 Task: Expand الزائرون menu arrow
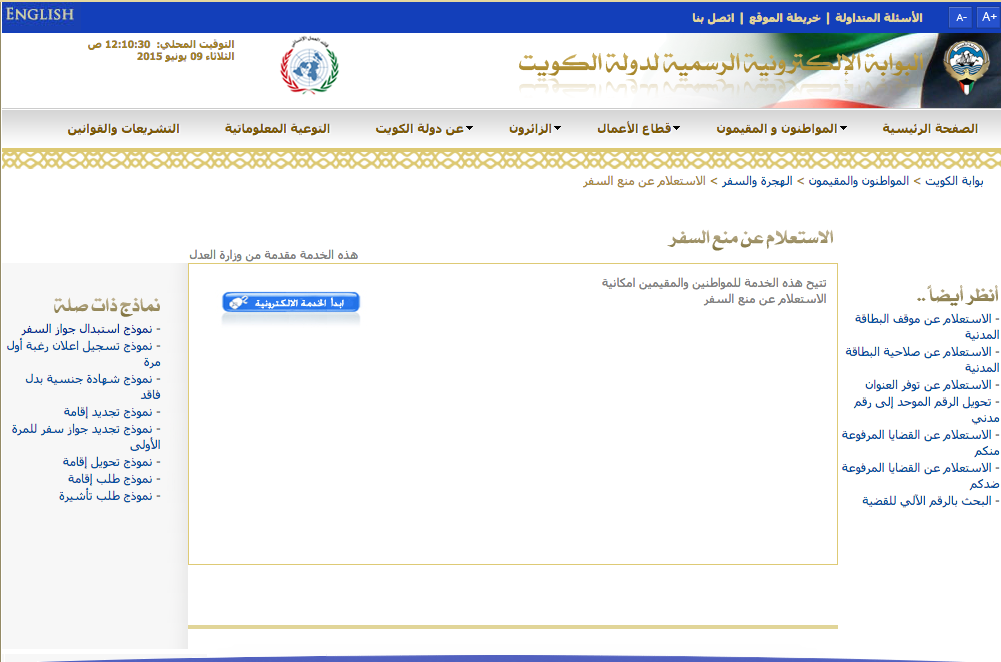557,128
